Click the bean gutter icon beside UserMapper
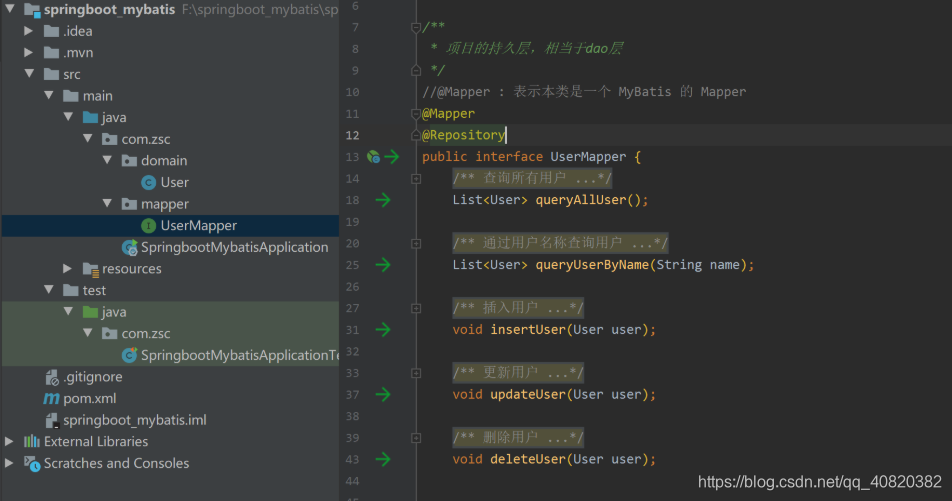 tap(373, 157)
